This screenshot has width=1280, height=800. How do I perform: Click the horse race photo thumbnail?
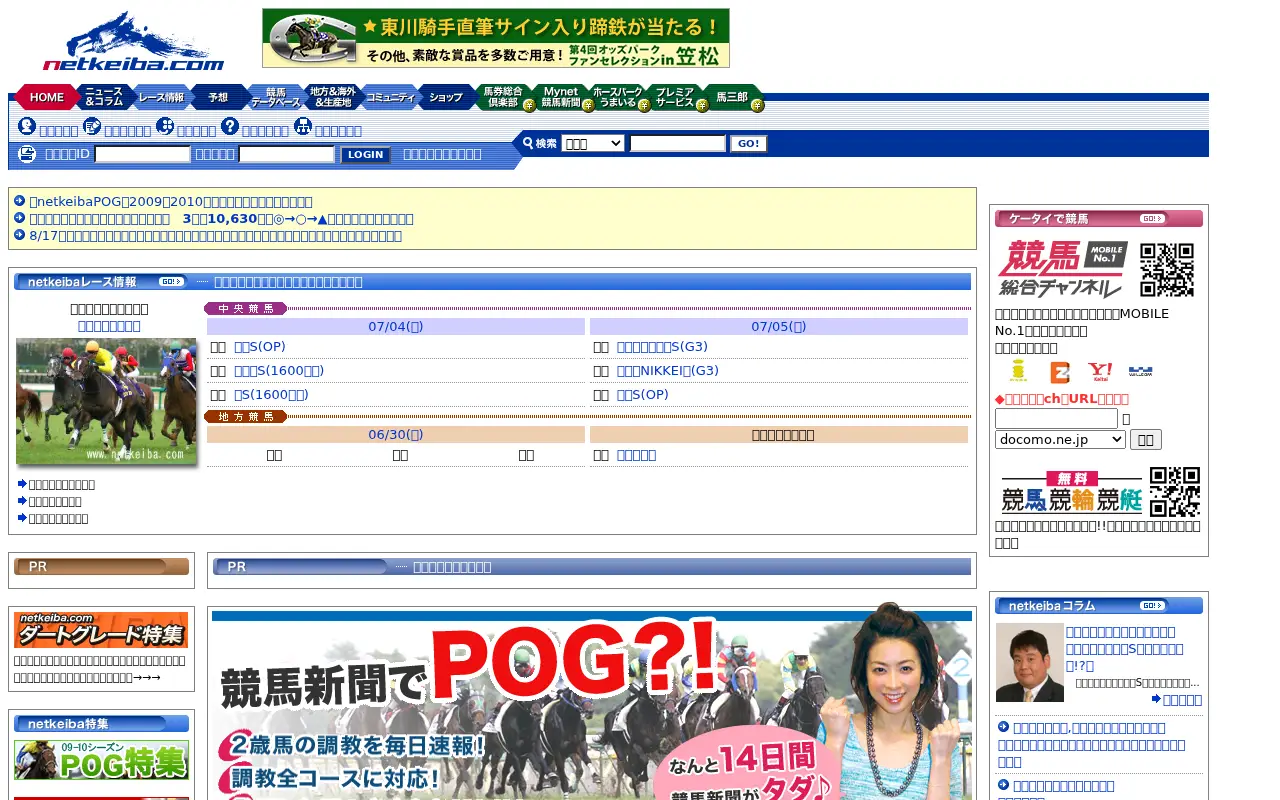[106, 401]
